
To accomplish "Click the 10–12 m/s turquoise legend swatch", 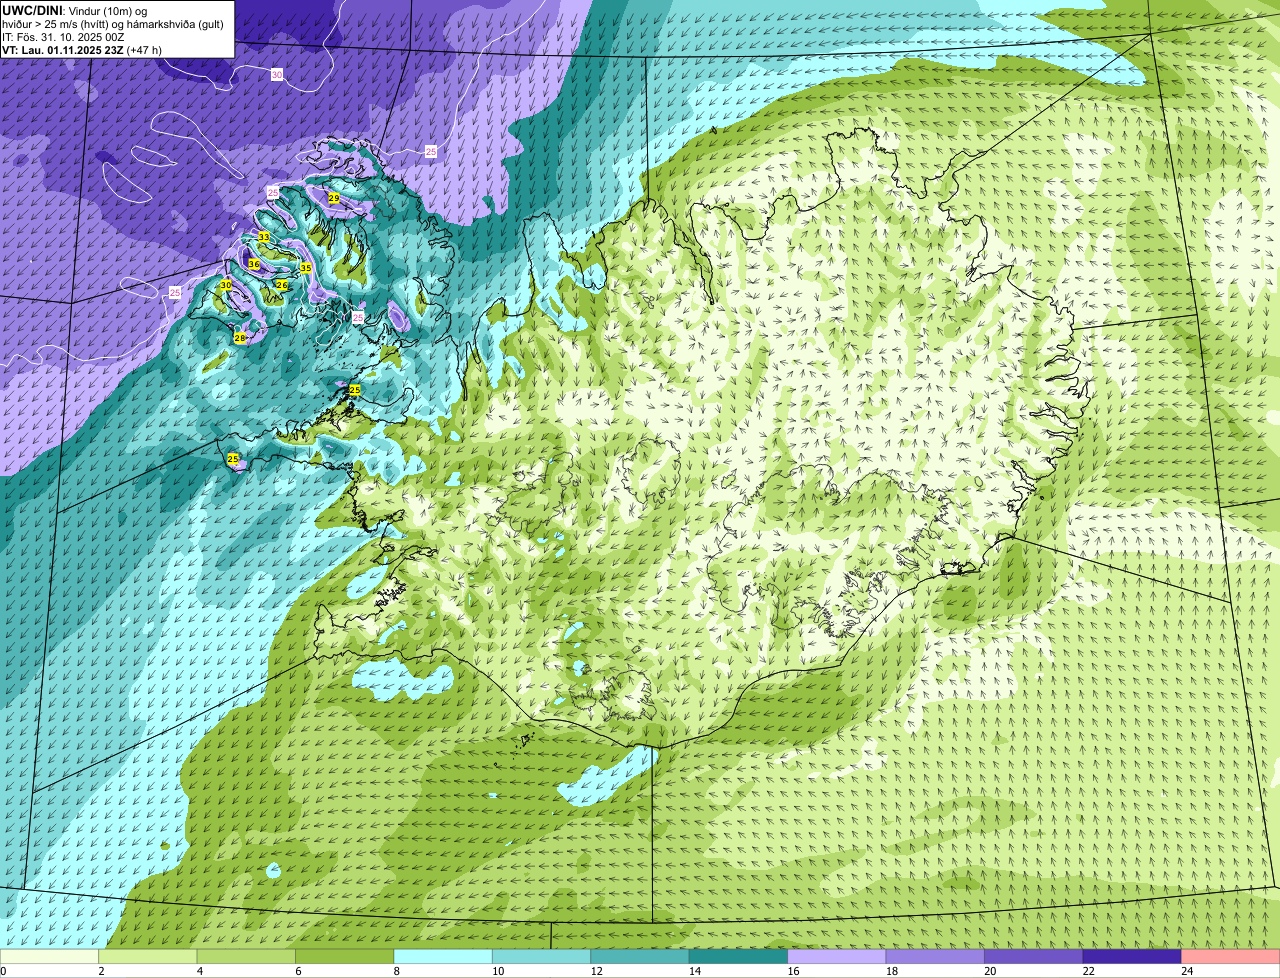I will [542, 957].
